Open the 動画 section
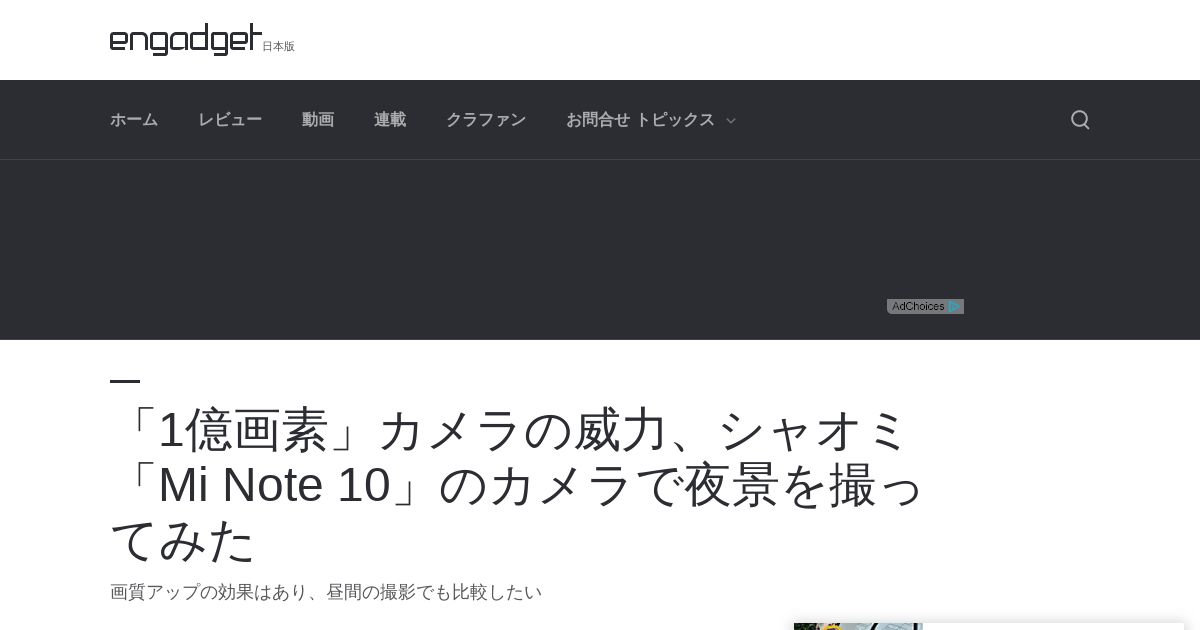This screenshot has width=1200, height=630. (x=318, y=120)
